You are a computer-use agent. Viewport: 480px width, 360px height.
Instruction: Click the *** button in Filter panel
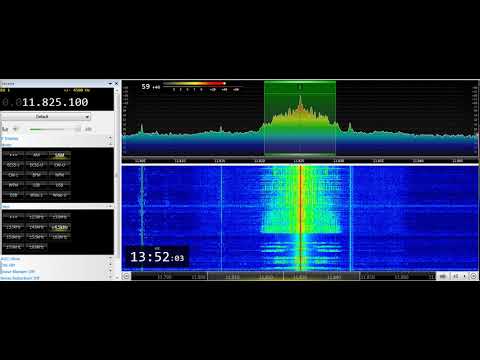[13, 217]
